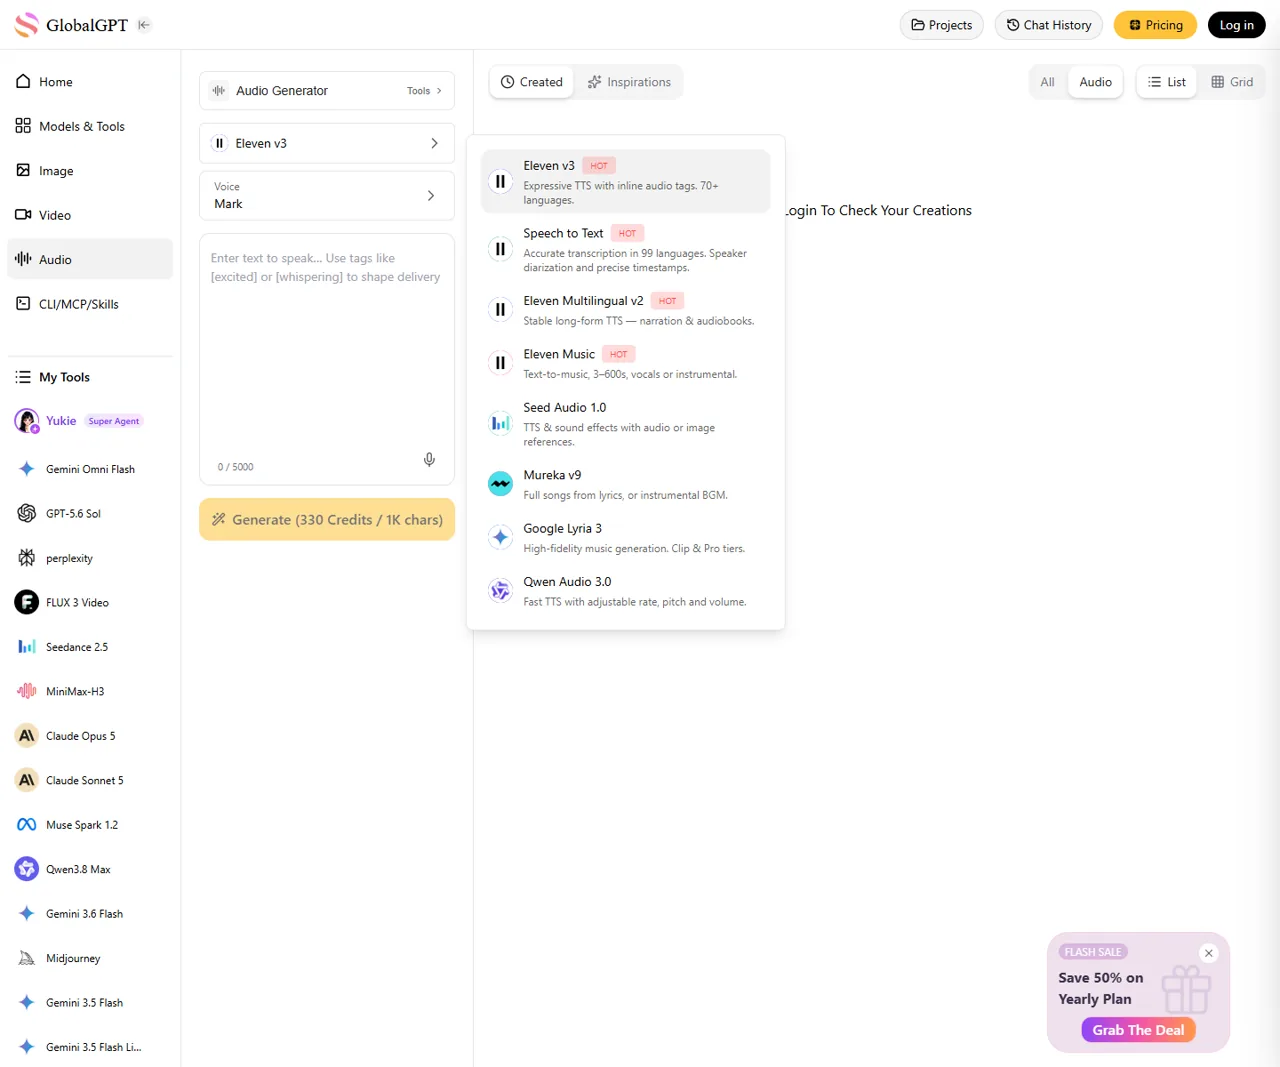Click the GPT-5.6 Sol tool icon

pyautogui.click(x=27, y=513)
